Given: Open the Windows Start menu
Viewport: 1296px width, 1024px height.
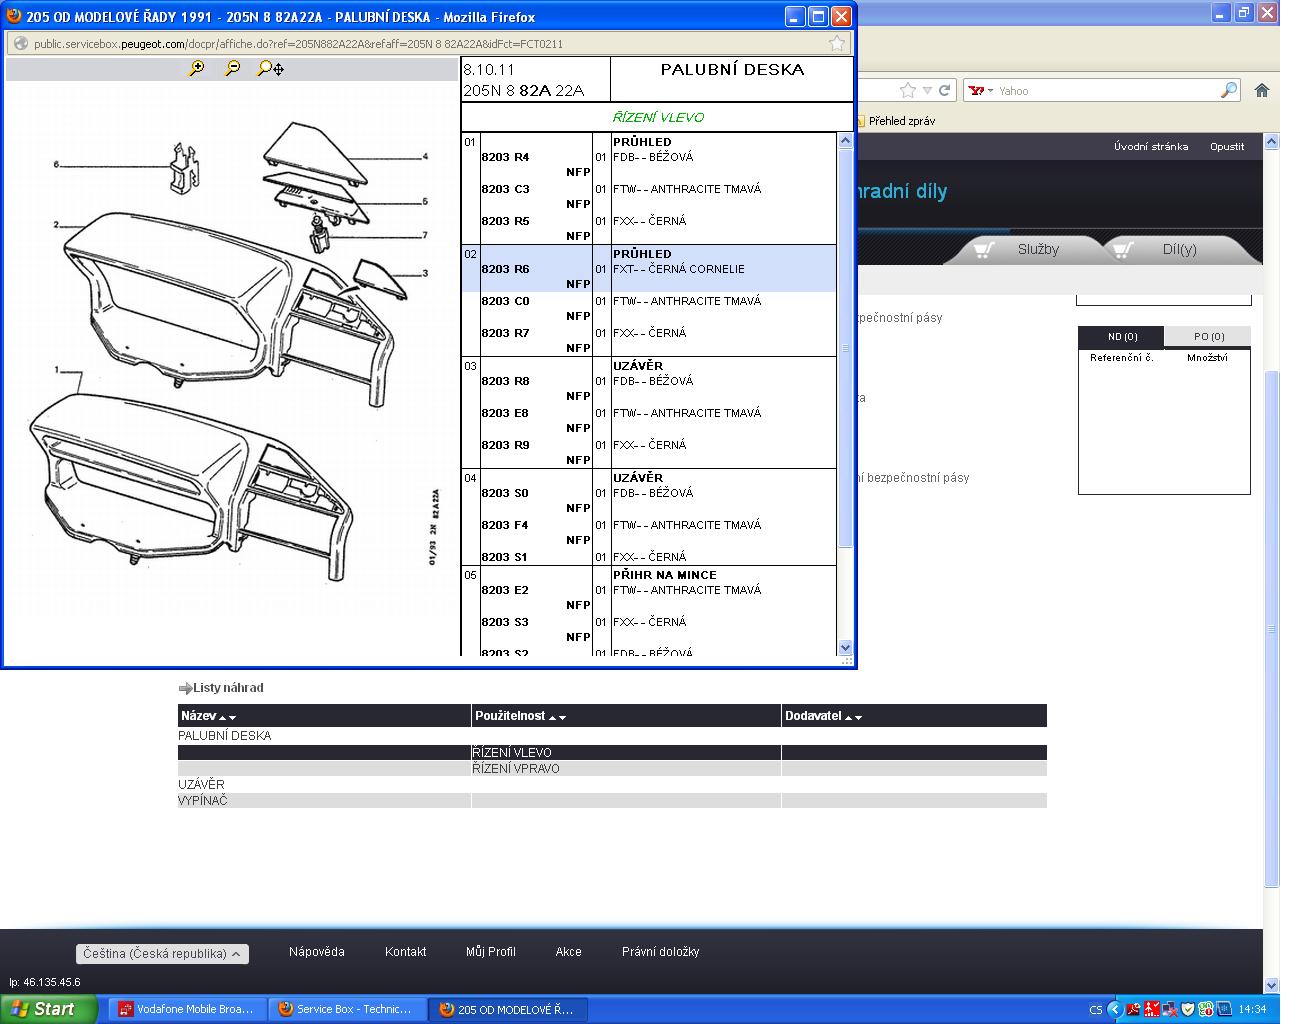Looking at the screenshot, I should [x=48, y=1009].
